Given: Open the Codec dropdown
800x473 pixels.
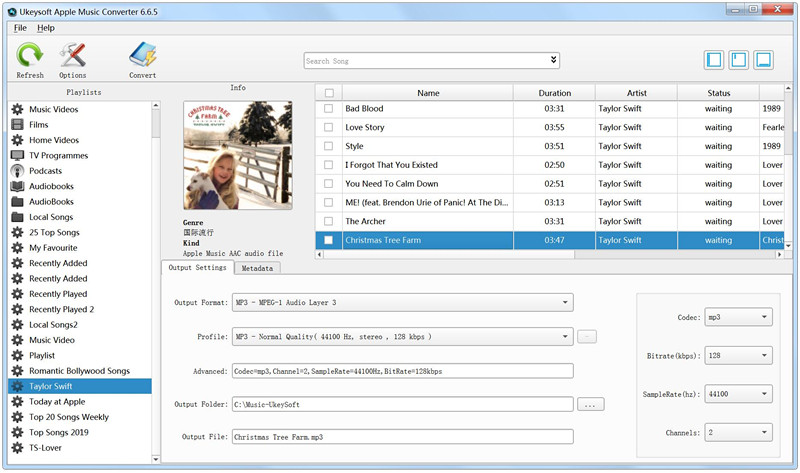Looking at the screenshot, I should [x=738, y=317].
